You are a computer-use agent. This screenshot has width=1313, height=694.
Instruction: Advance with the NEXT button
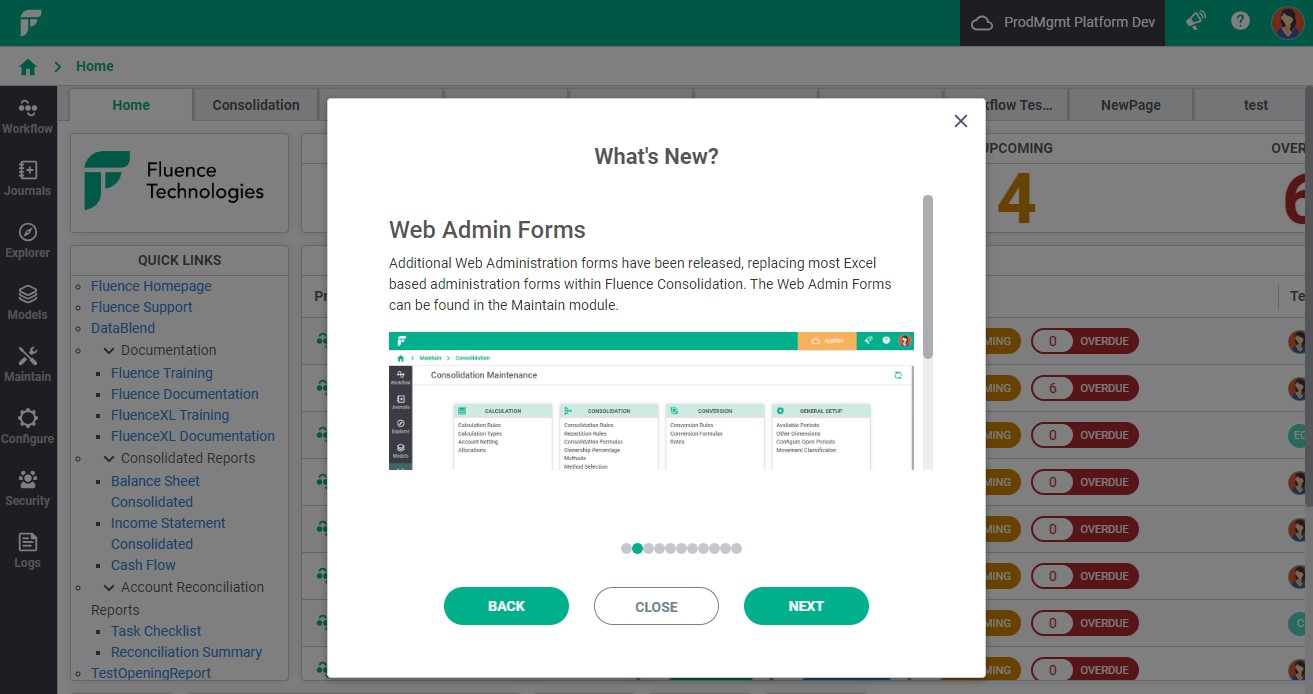pyautogui.click(x=806, y=606)
